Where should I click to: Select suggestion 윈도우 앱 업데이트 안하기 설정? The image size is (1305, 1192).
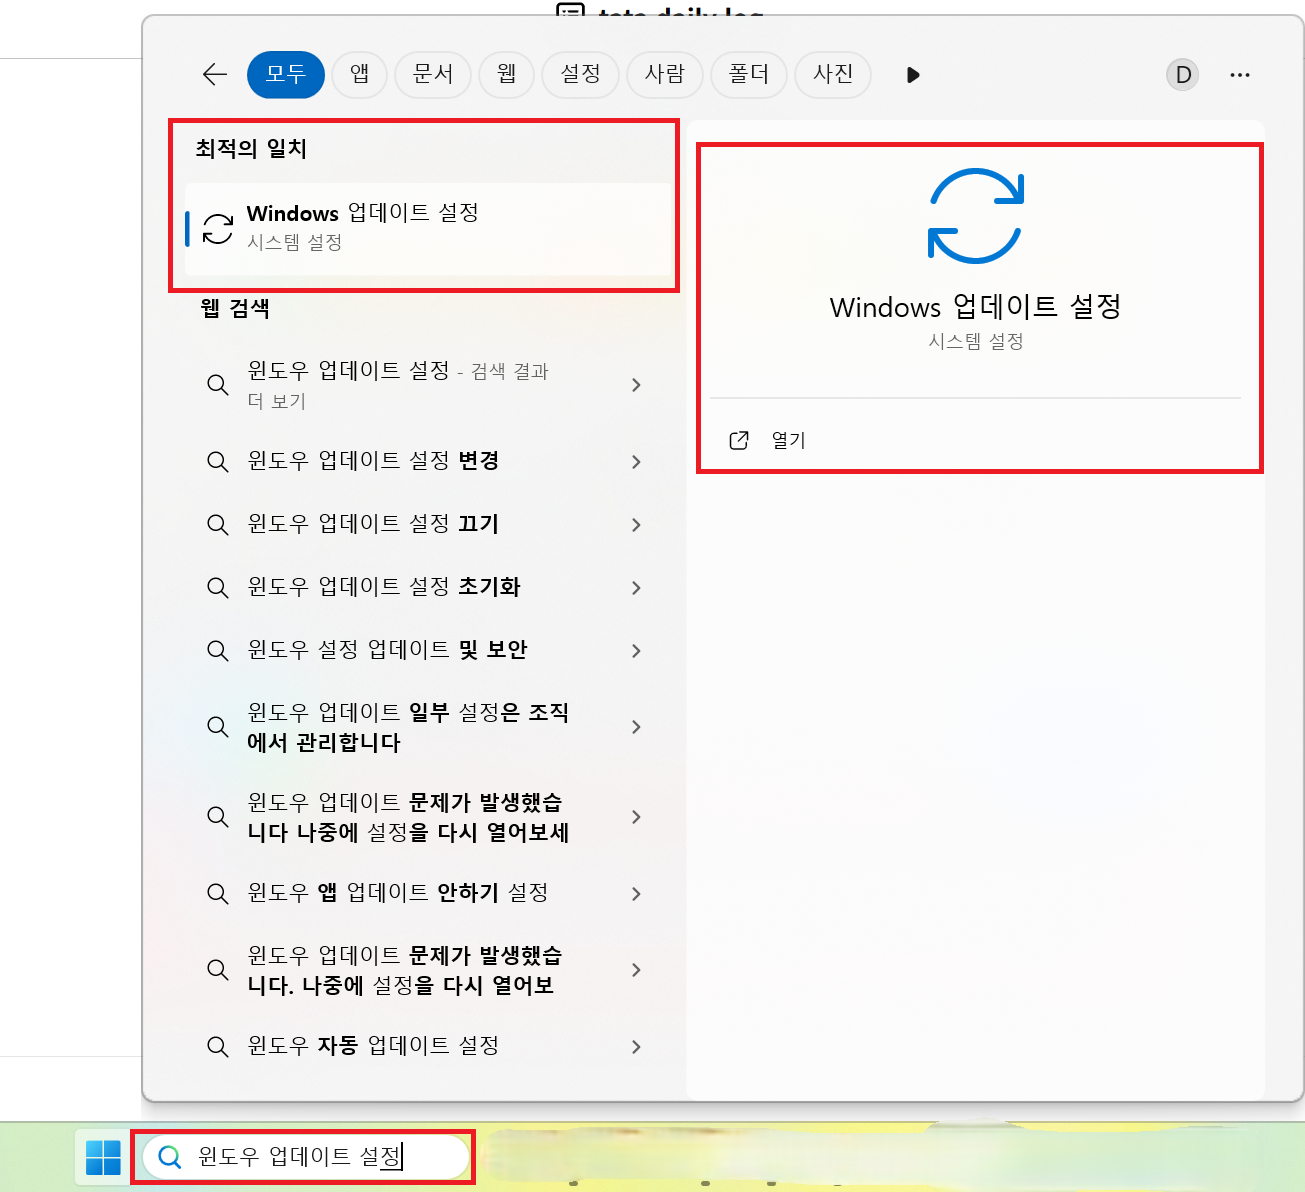[x=428, y=893]
